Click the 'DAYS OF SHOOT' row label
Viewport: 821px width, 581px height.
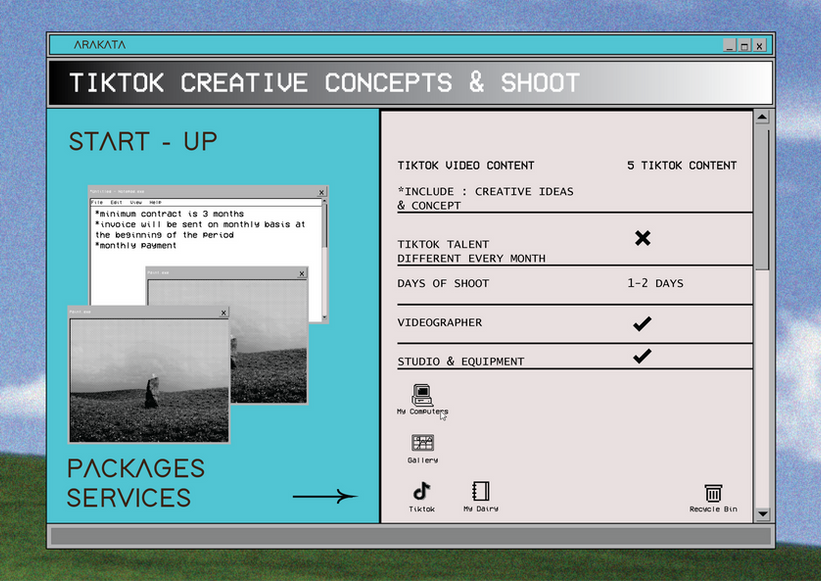tap(443, 283)
